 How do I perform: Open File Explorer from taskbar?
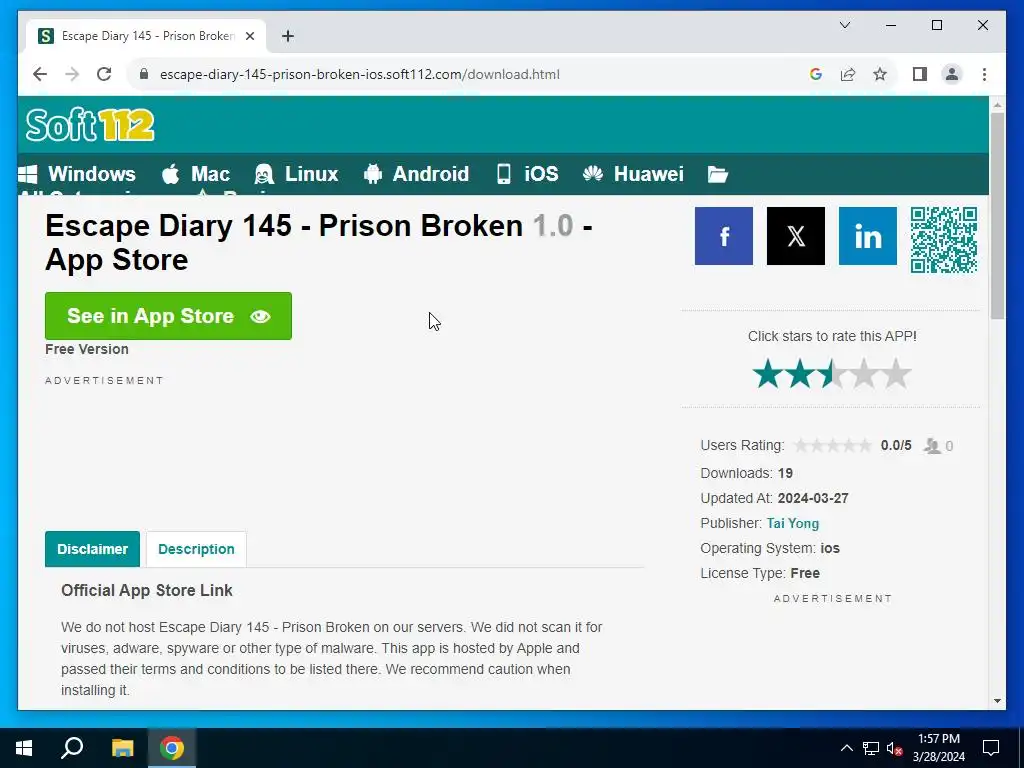(x=122, y=748)
